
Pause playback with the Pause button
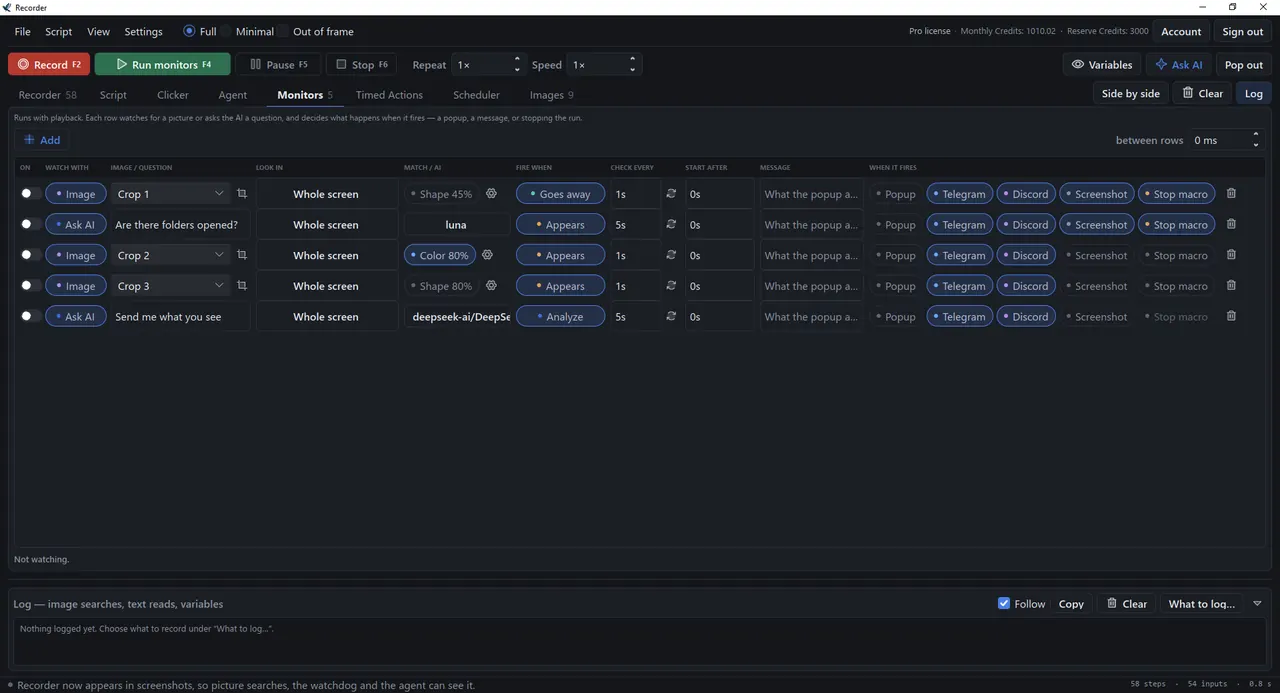[279, 65]
